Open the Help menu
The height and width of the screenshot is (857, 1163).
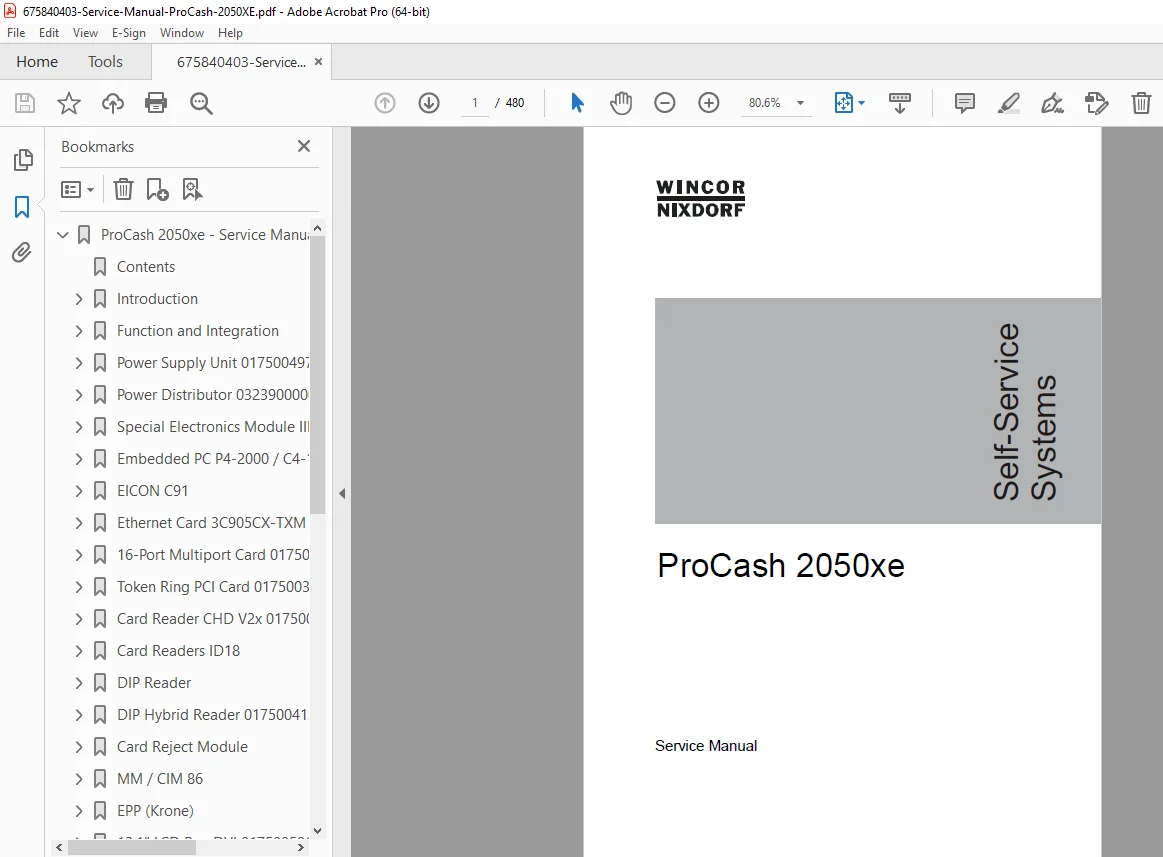pos(230,33)
